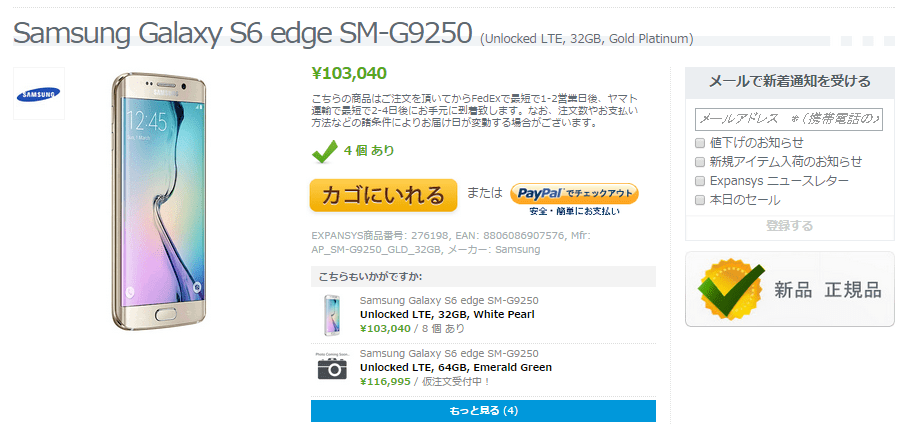Click the 安全・簡単にお支払い text under PayPal

point(574,211)
